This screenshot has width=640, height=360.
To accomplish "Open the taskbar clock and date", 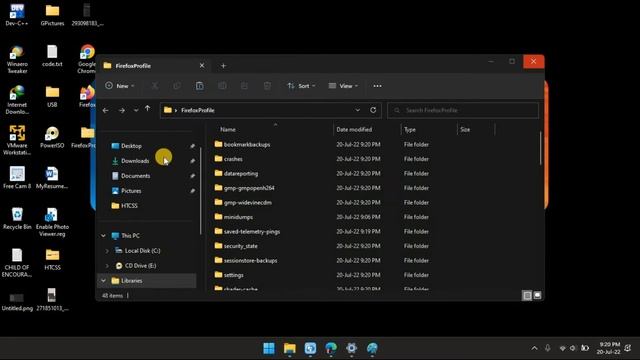I will pyautogui.click(x=608, y=348).
